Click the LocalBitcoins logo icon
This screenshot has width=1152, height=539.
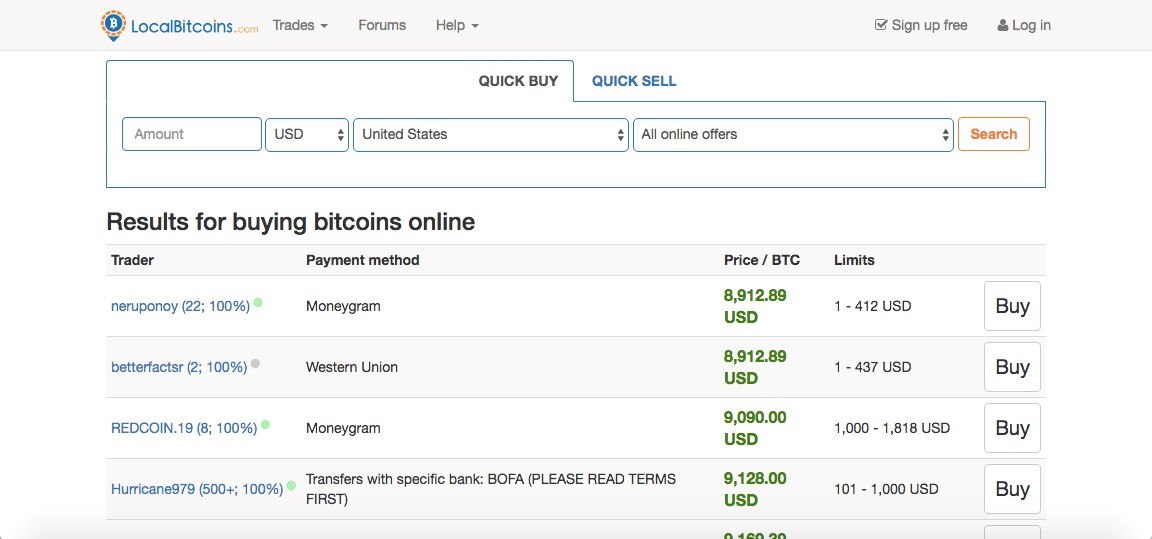coord(113,26)
